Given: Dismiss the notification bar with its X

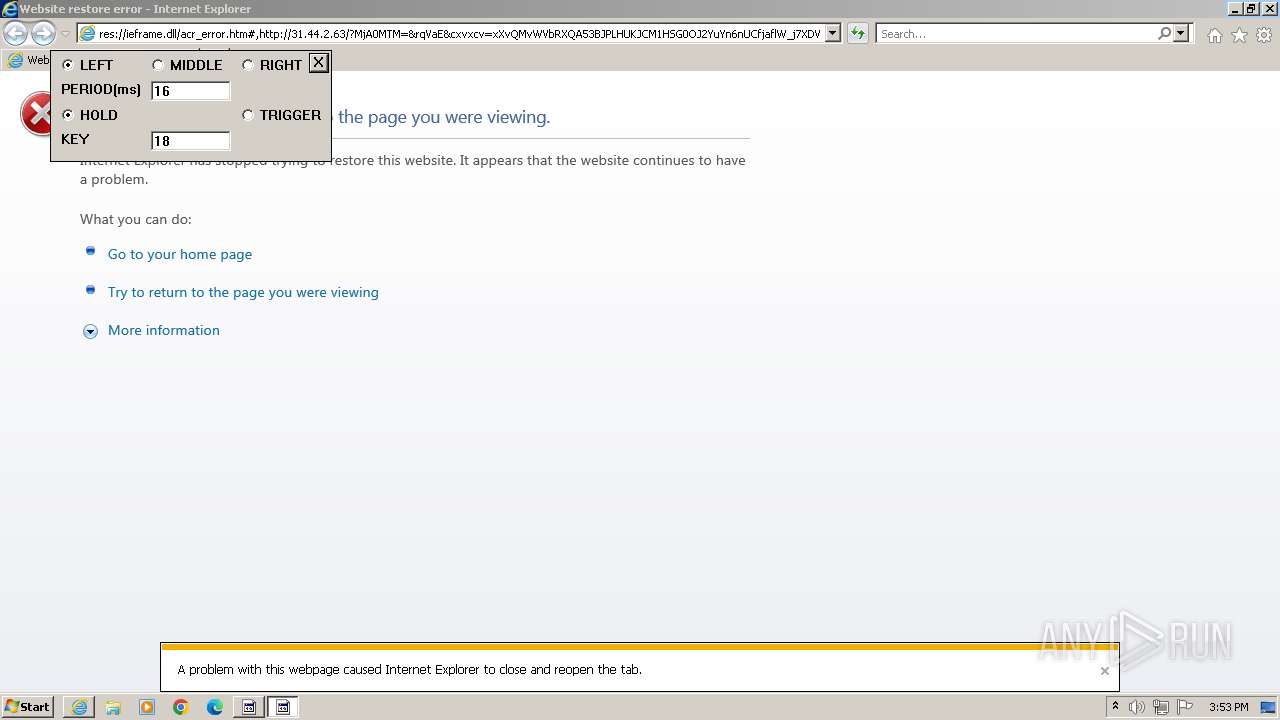Looking at the screenshot, I should 1104,671.
